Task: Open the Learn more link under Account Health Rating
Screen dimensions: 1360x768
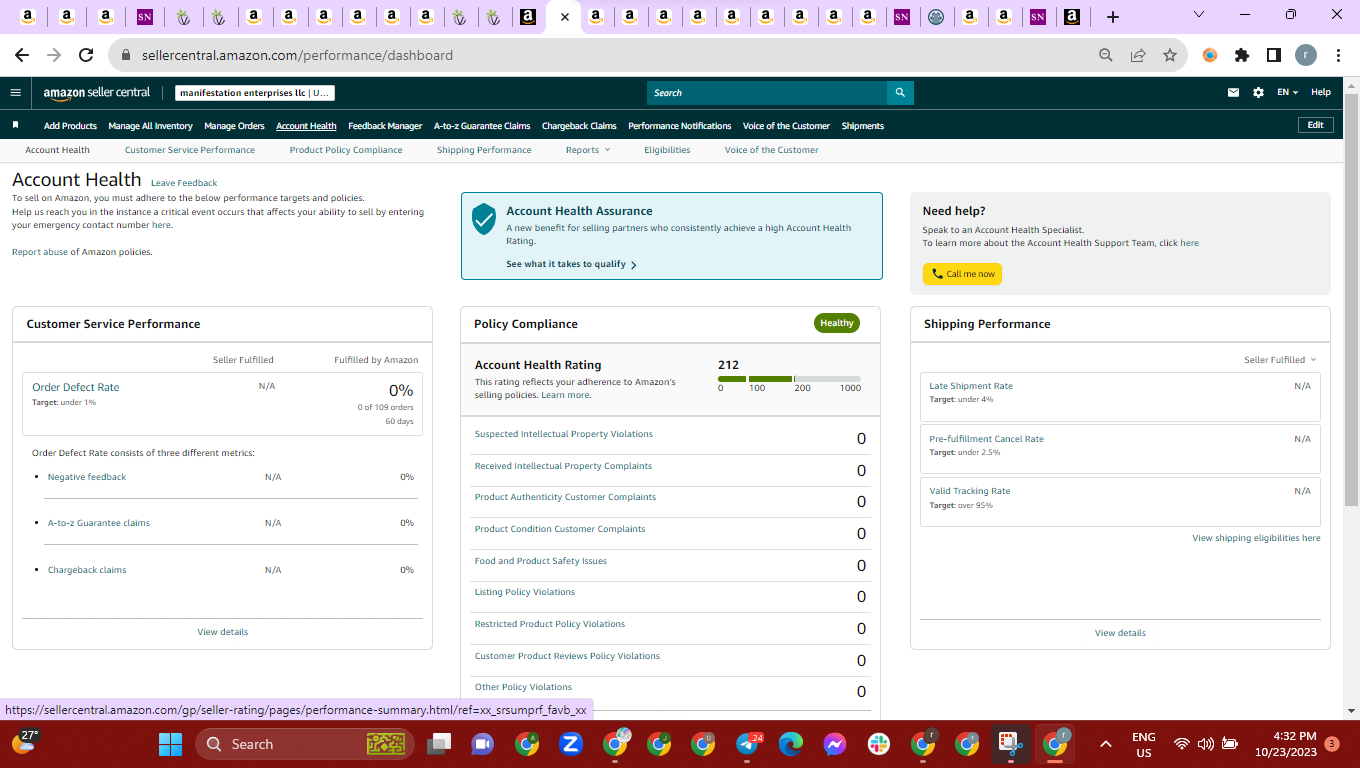Action: pyautogui.click(x=565, y=395)
